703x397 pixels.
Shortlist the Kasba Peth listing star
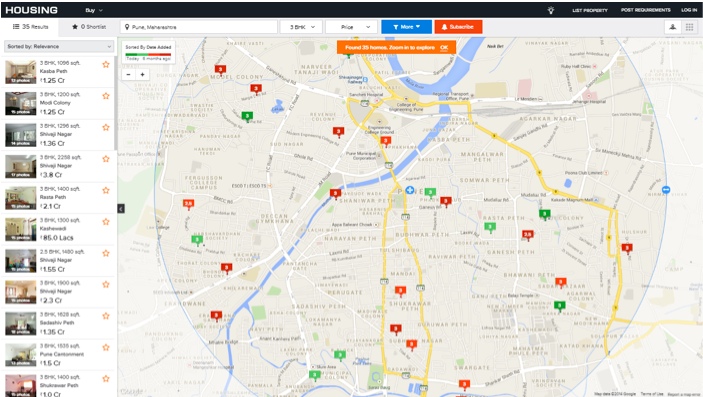coord(106,64)
